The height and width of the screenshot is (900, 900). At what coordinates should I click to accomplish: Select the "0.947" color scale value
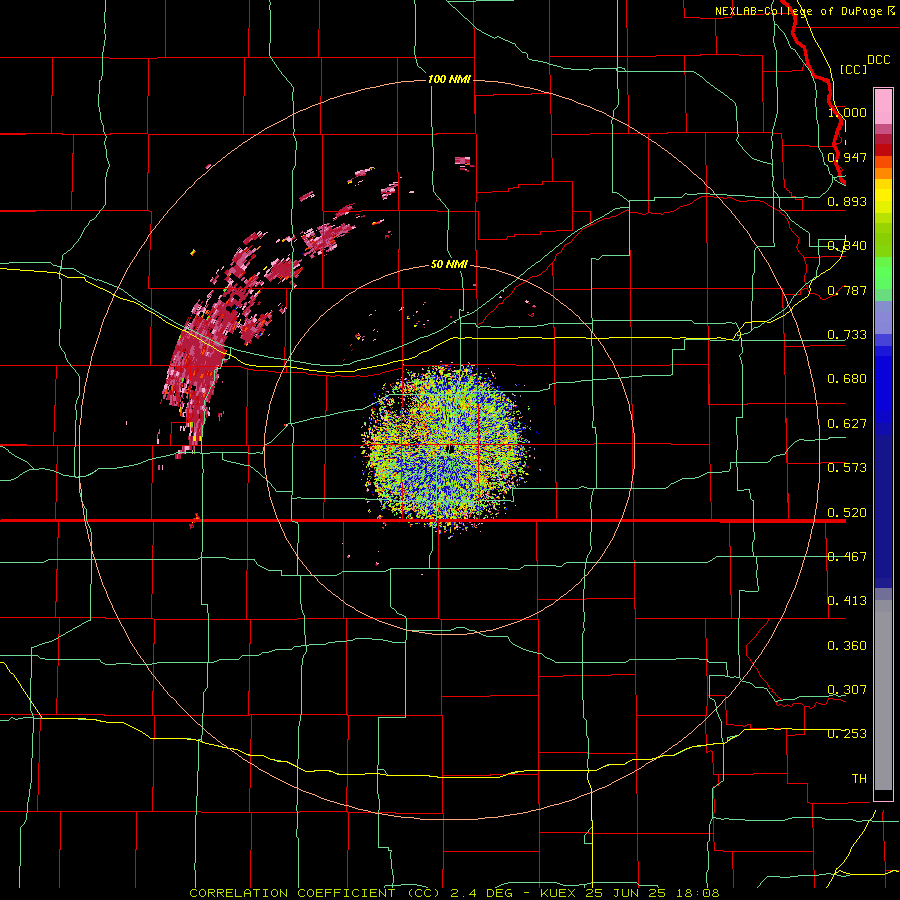coord(847,157)
